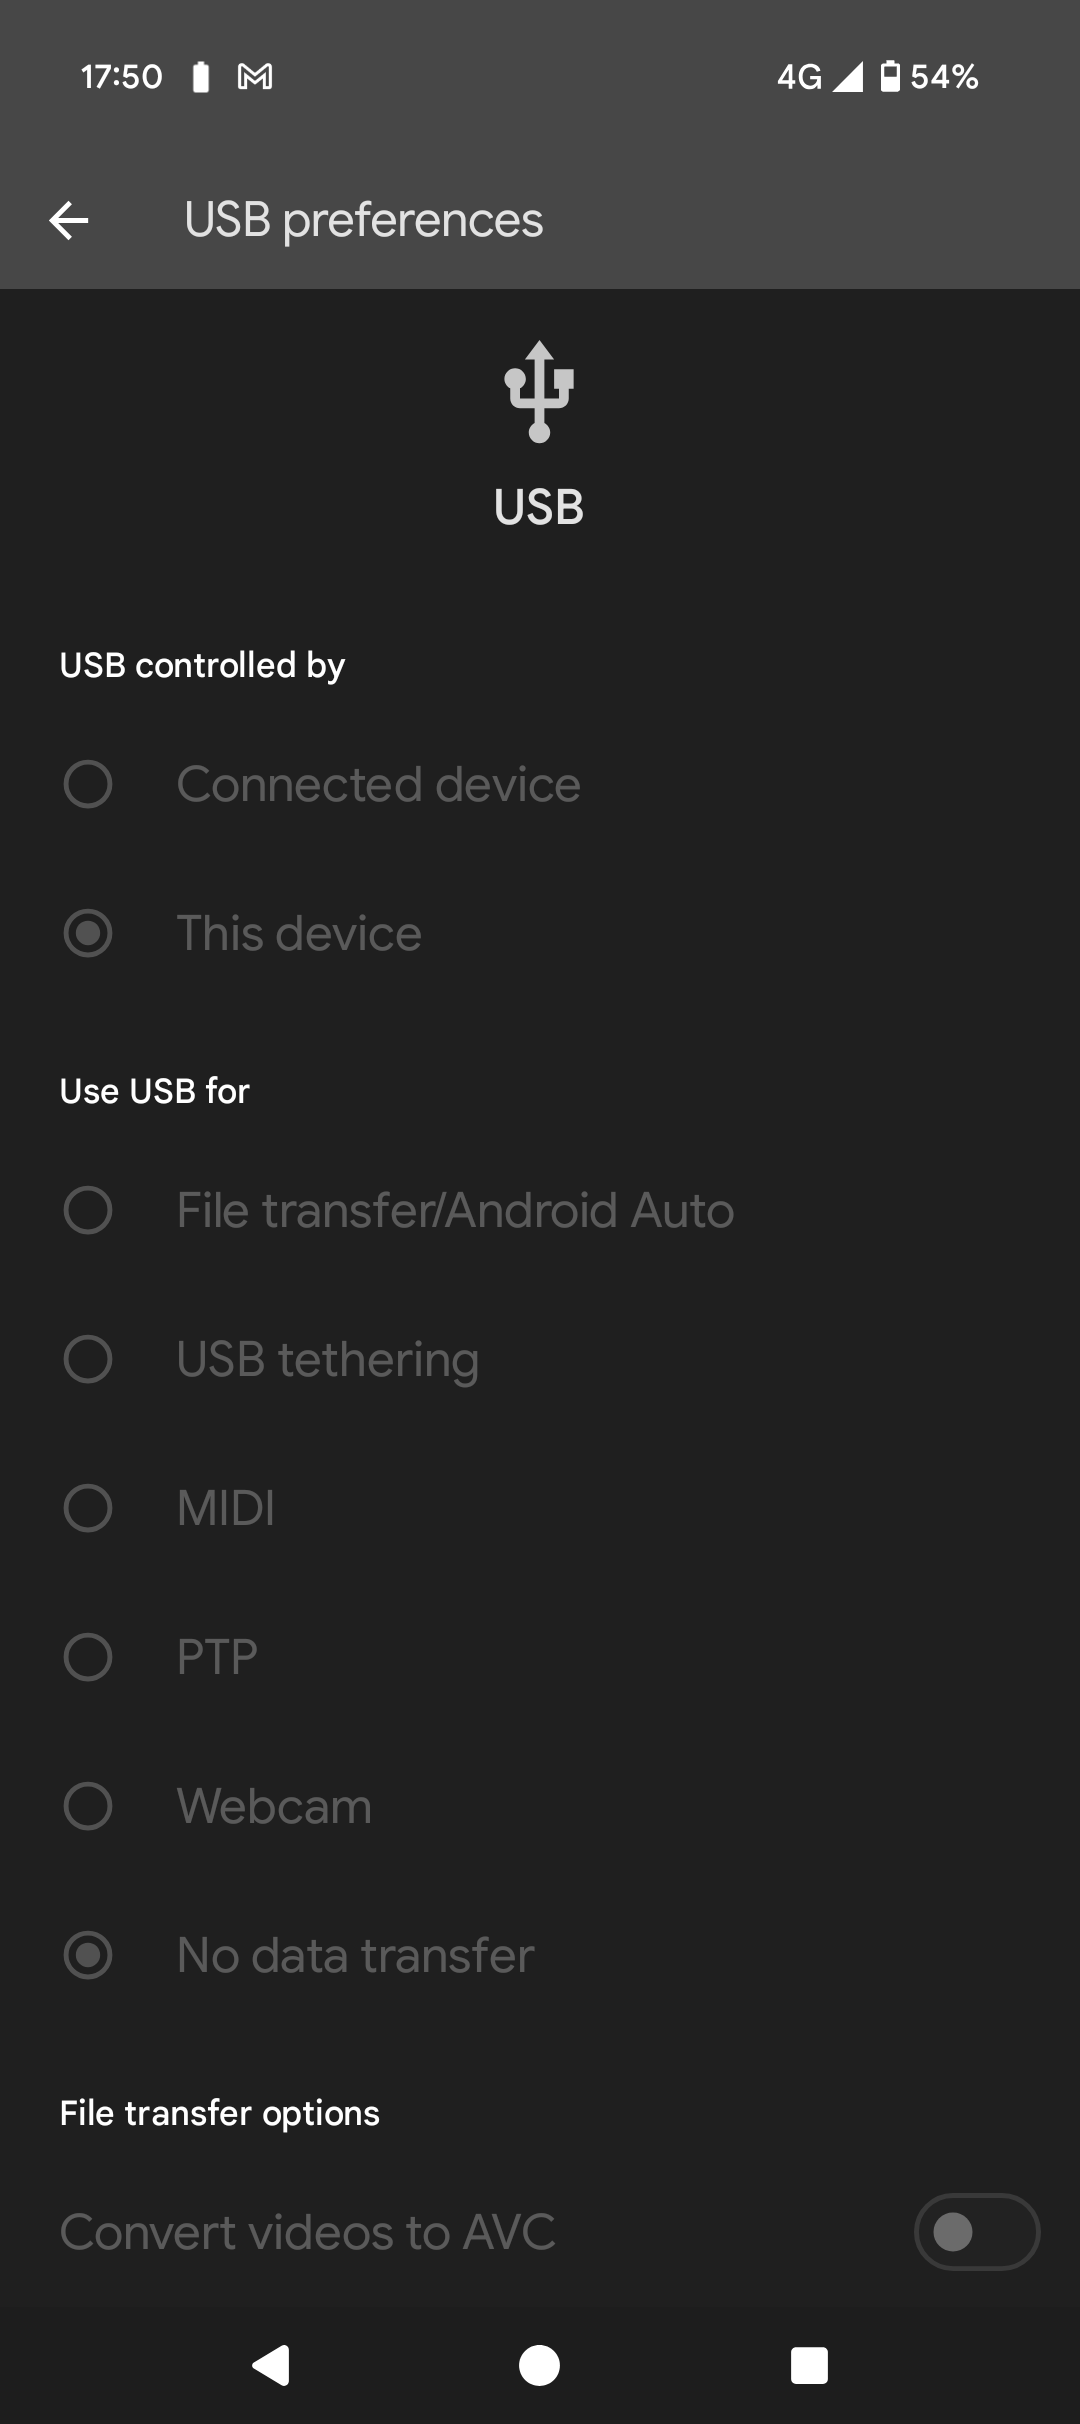
Task: Choose USB tethering option
Action: click(540, 1359)
